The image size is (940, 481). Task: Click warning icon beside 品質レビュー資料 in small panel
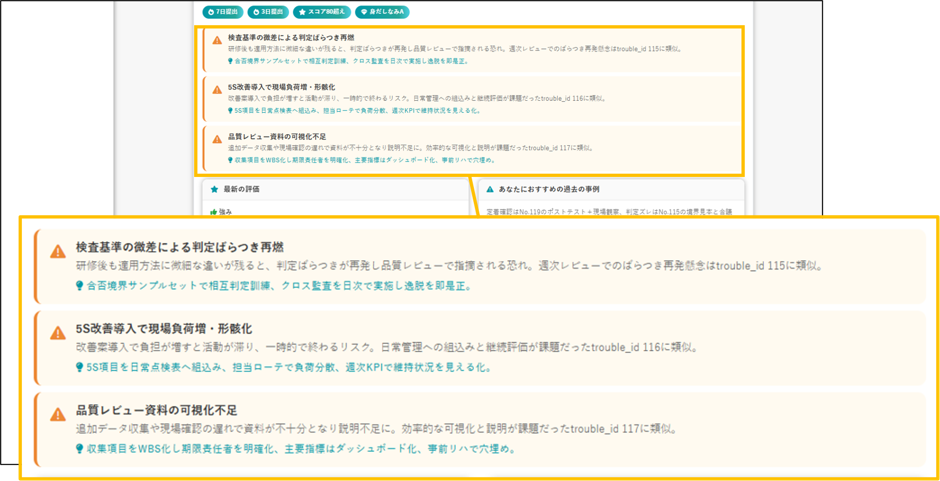(217, 139)
